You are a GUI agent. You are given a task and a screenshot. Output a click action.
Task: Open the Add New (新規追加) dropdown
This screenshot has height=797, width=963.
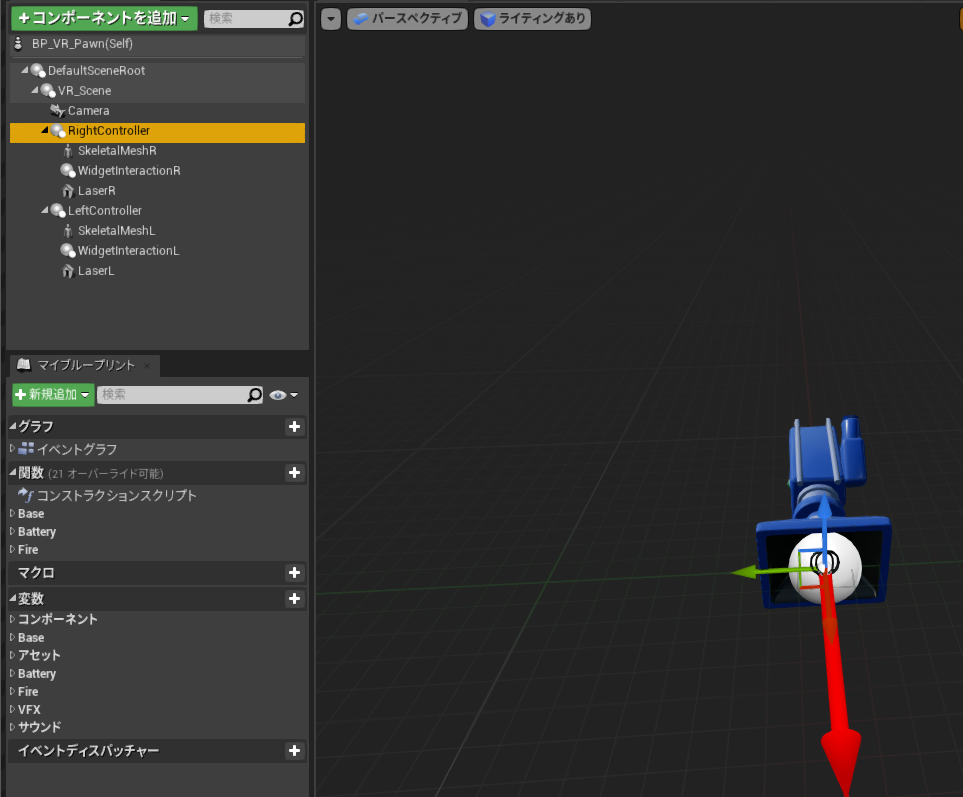53,394
